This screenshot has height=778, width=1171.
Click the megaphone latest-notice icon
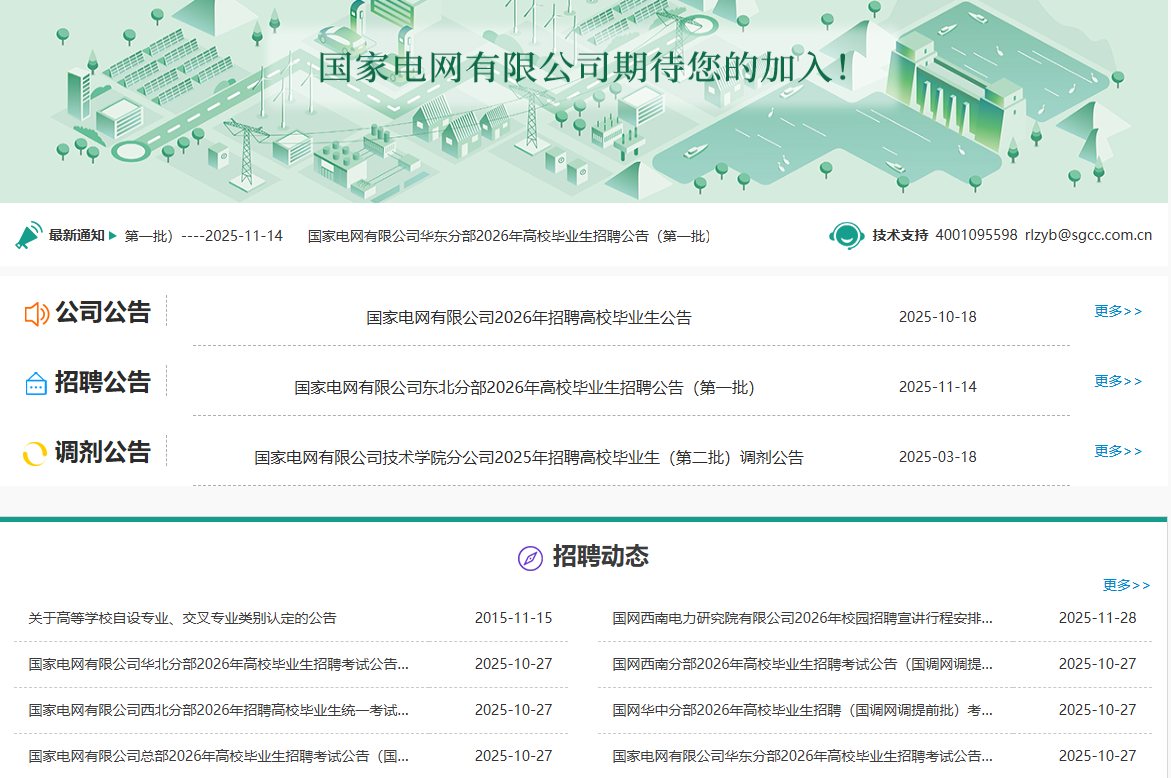tap(28, 235)
